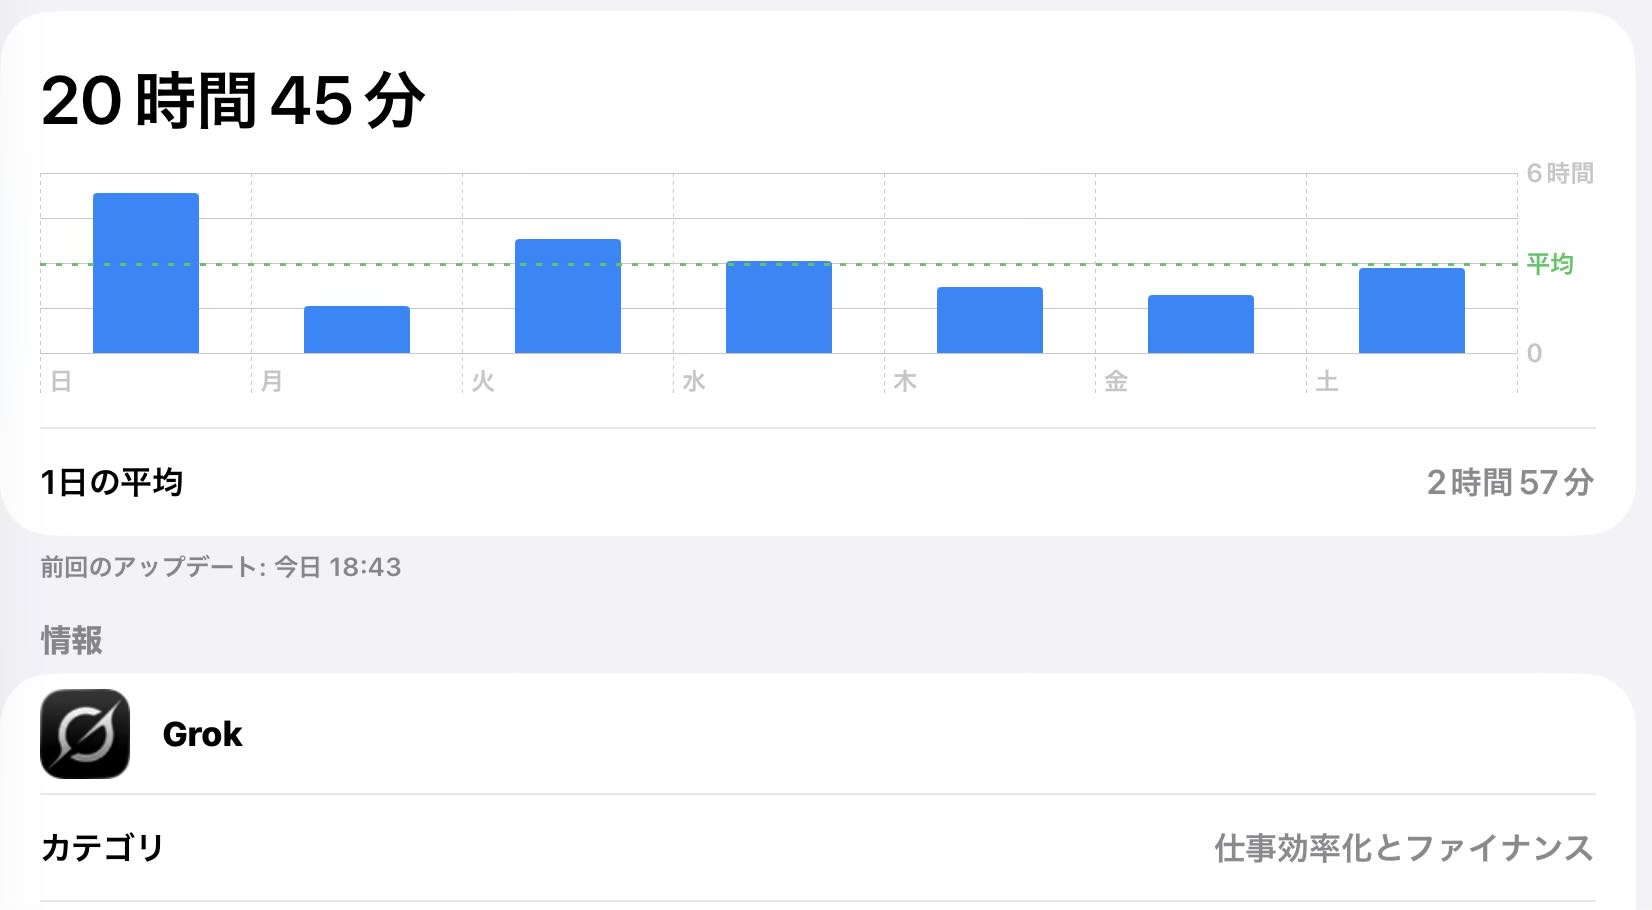The height and width of the screenshot is (910, 1652).
Task: Click the 仕事効率化とファイナンス category value
Action: [1404, 848]
